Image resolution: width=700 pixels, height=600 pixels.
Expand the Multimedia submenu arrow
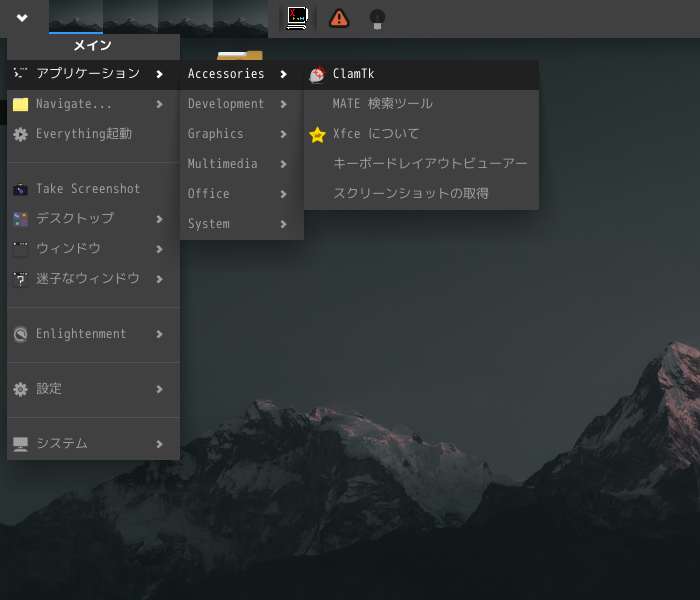[x=283, y=164]
